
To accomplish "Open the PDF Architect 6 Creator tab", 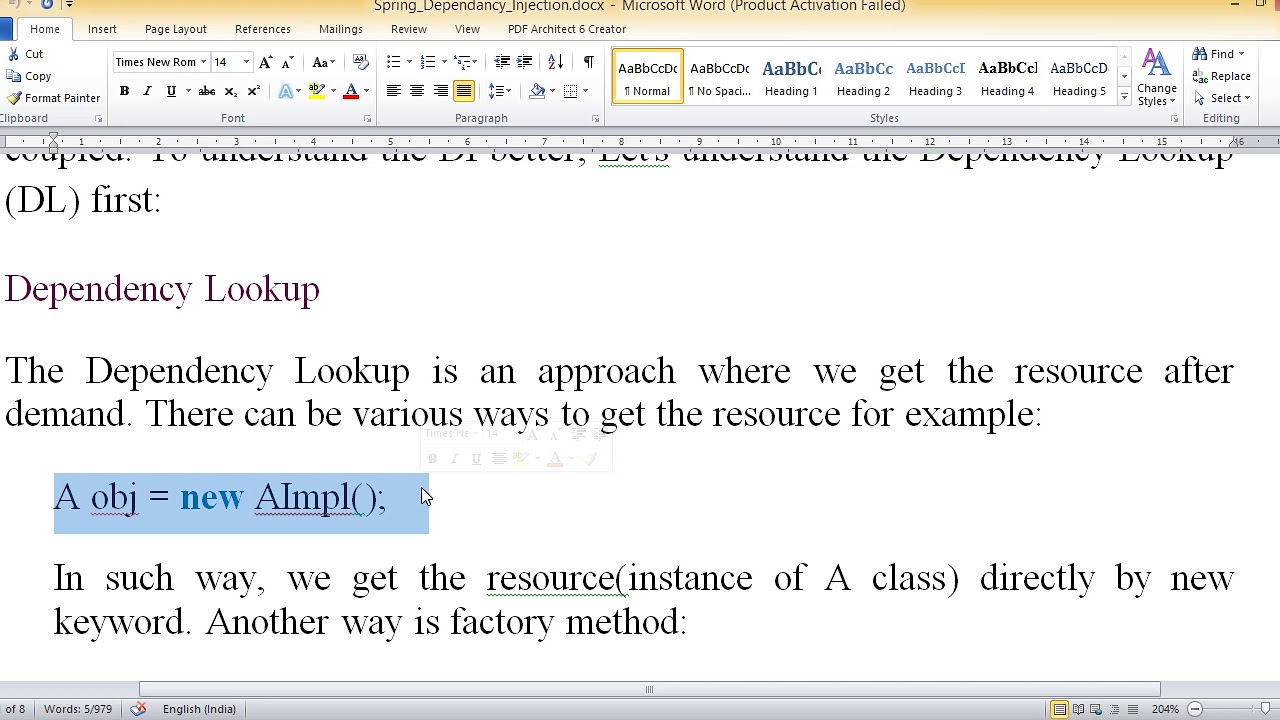I will pos(567,29).
